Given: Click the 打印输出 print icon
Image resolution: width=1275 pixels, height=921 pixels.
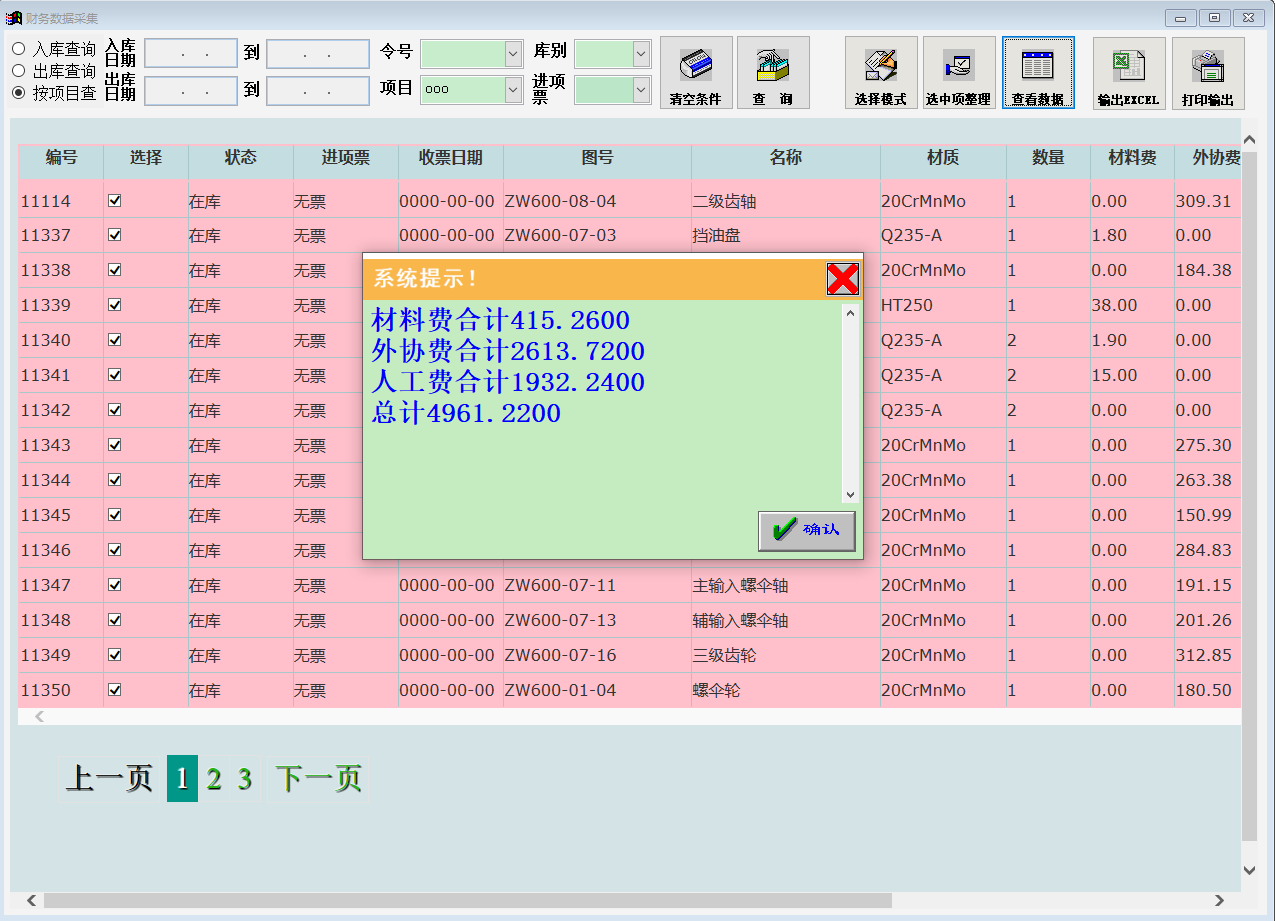Looking at the screenshot, I should click(1208, 72).
